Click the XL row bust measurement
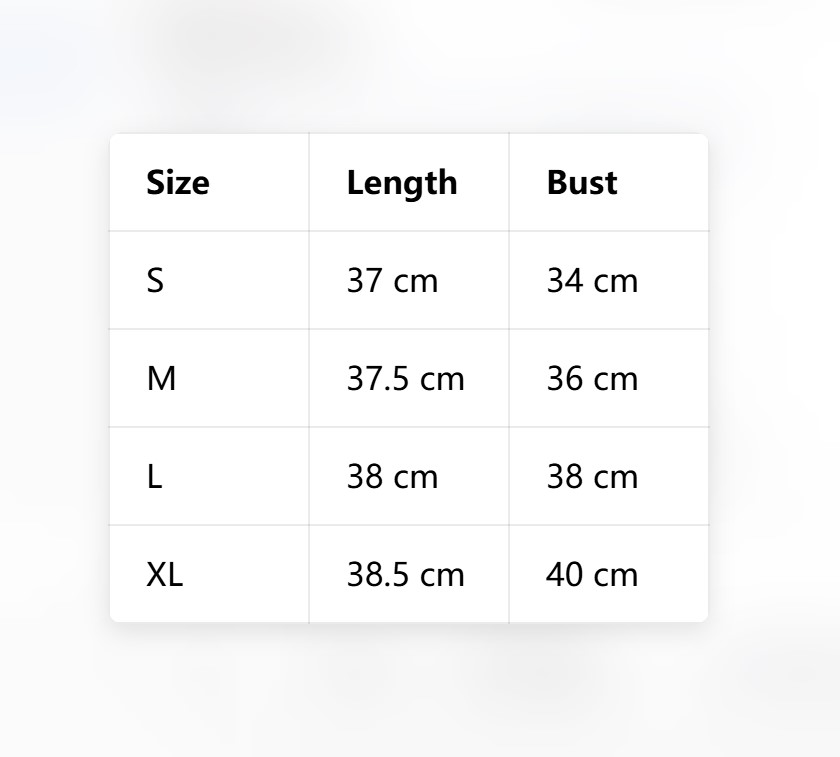The image size is (840, 757). [592, 575]
